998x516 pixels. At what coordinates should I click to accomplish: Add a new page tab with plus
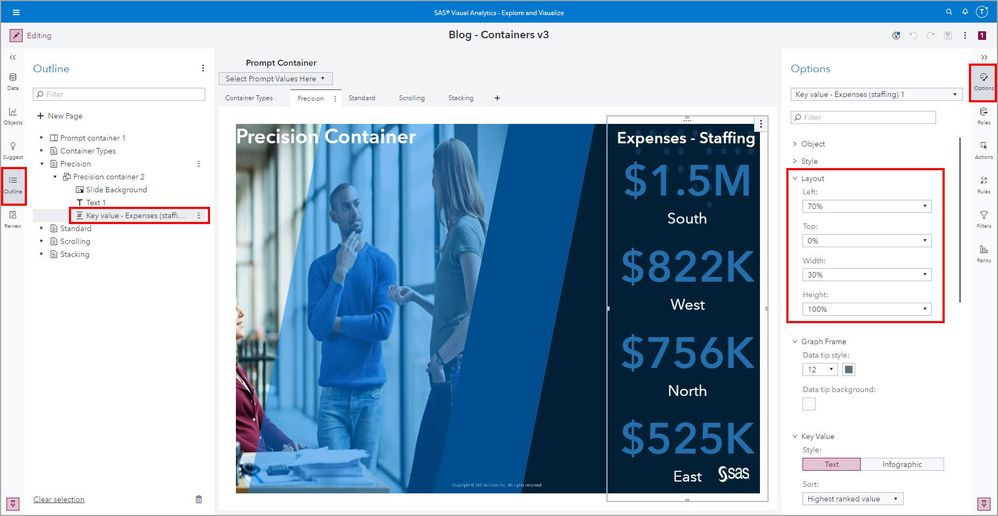[497, 98]
